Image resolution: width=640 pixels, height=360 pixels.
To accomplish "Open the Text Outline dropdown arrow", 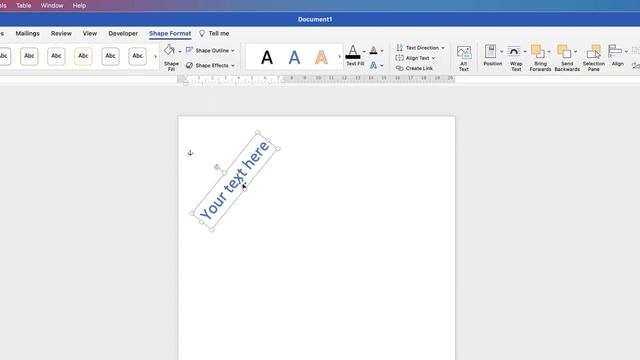I will [x=382, y=51].
